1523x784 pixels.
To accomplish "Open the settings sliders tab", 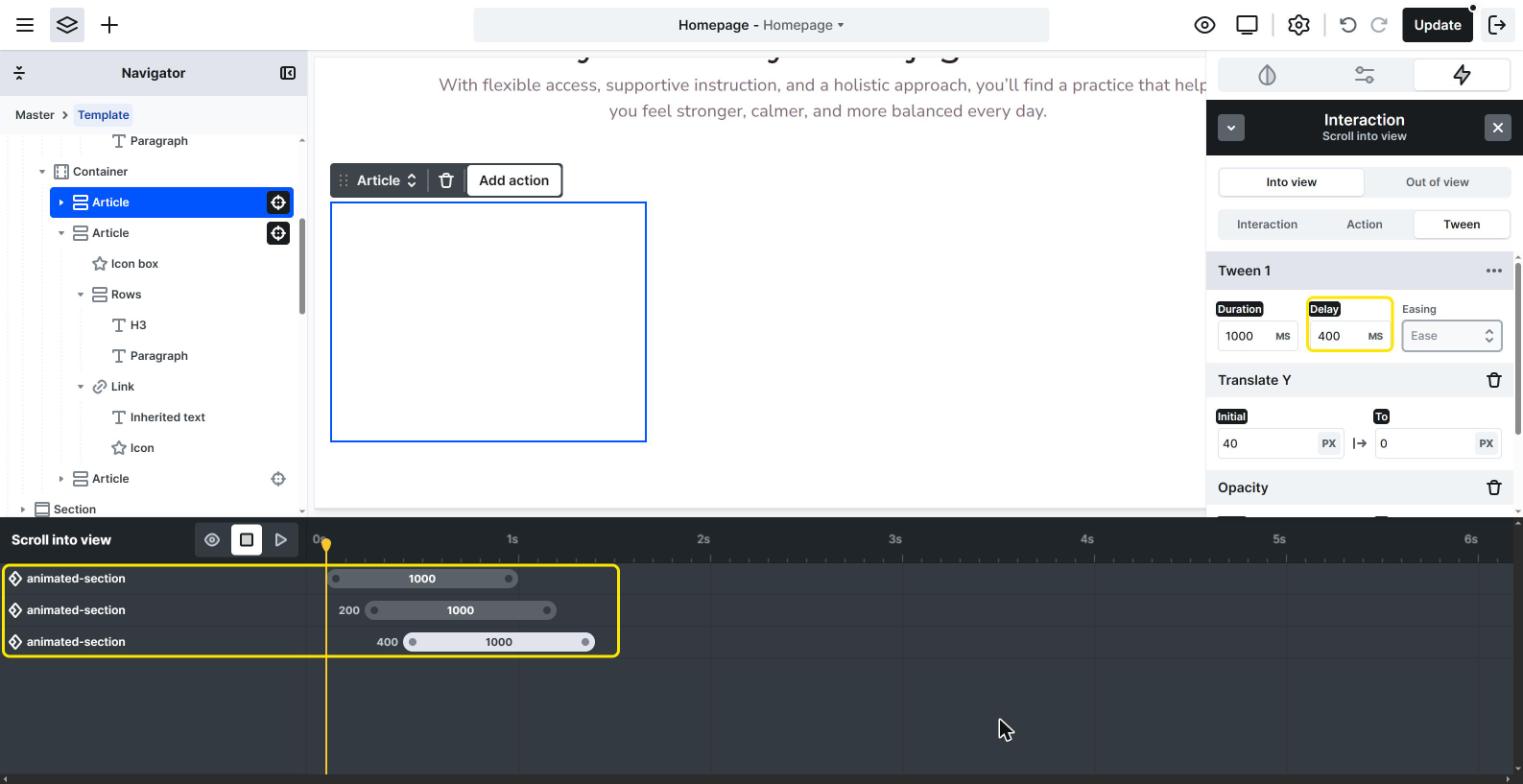I will (1364, 75).
